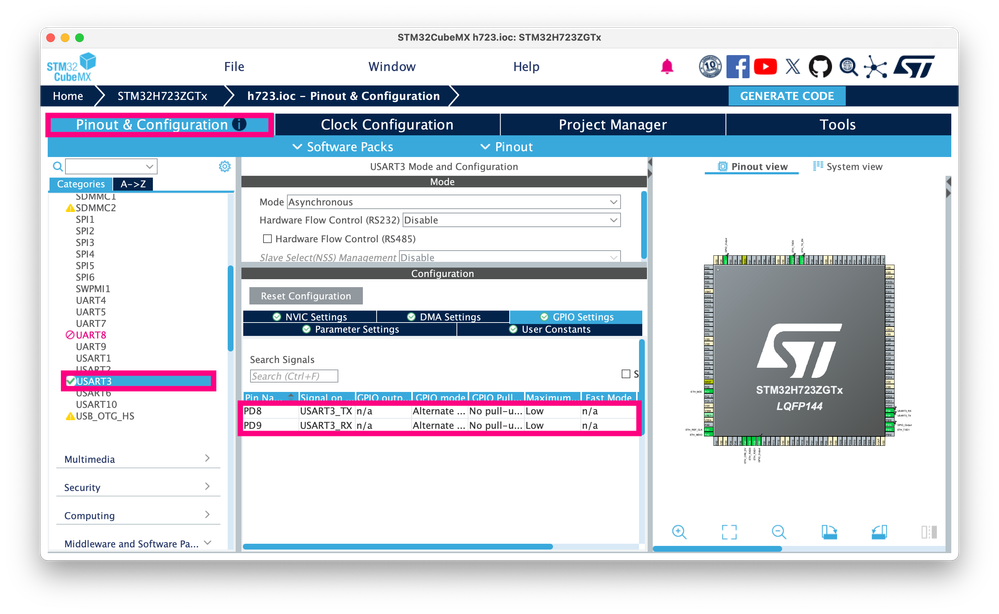Switch to Tools tab
Viewport: 999px width, 614px height.
click(838, 125)
